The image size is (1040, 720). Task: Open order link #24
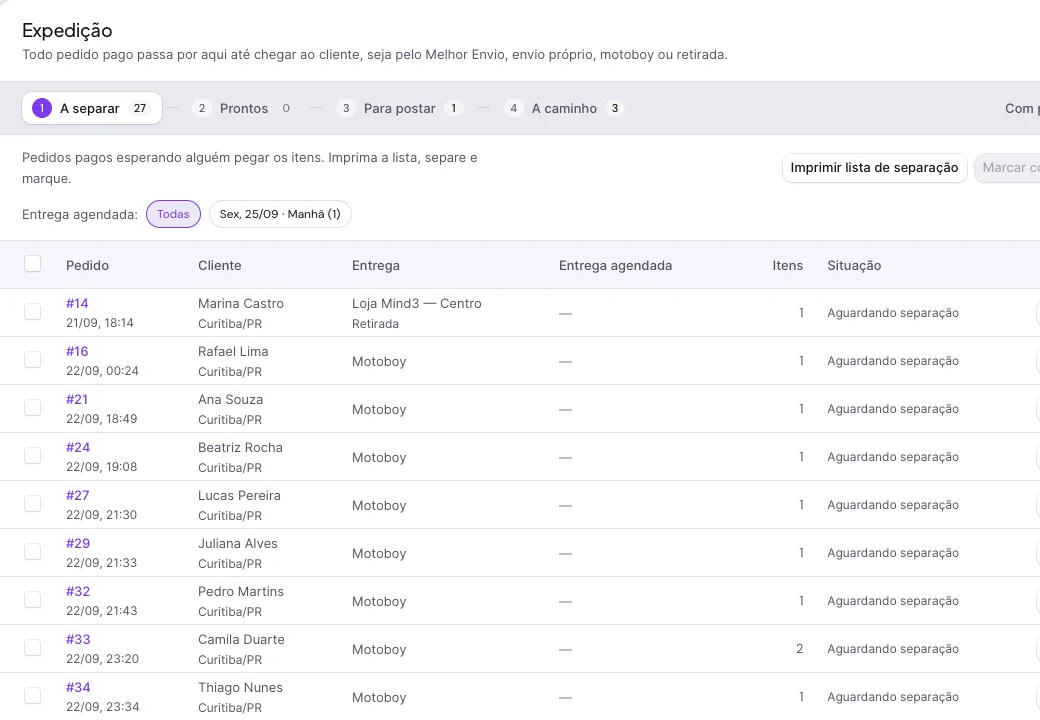78,448
